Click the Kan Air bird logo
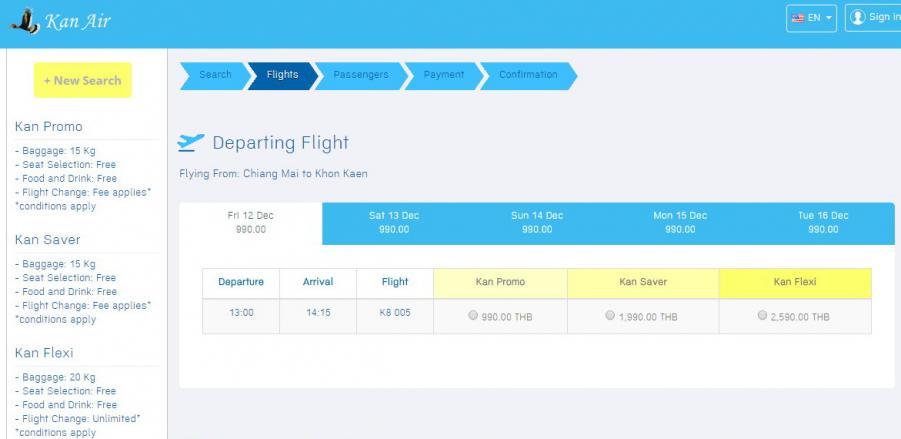This screenshot has height=439, width=901. pyautogui.click(x=20, y=22)
